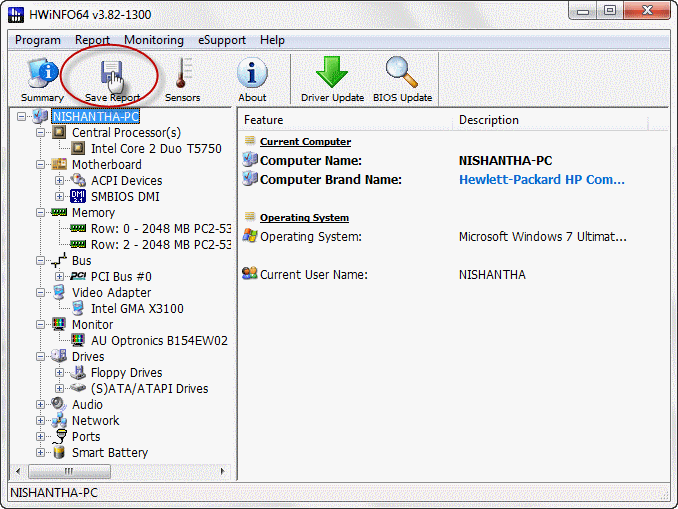Select the Ports tree label
This screenshot has width=678, height=509.
86,436
